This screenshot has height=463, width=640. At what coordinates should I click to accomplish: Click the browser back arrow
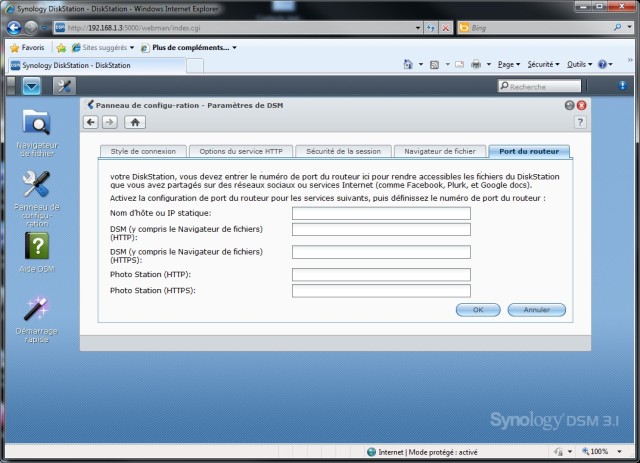(x=14, y=28)
